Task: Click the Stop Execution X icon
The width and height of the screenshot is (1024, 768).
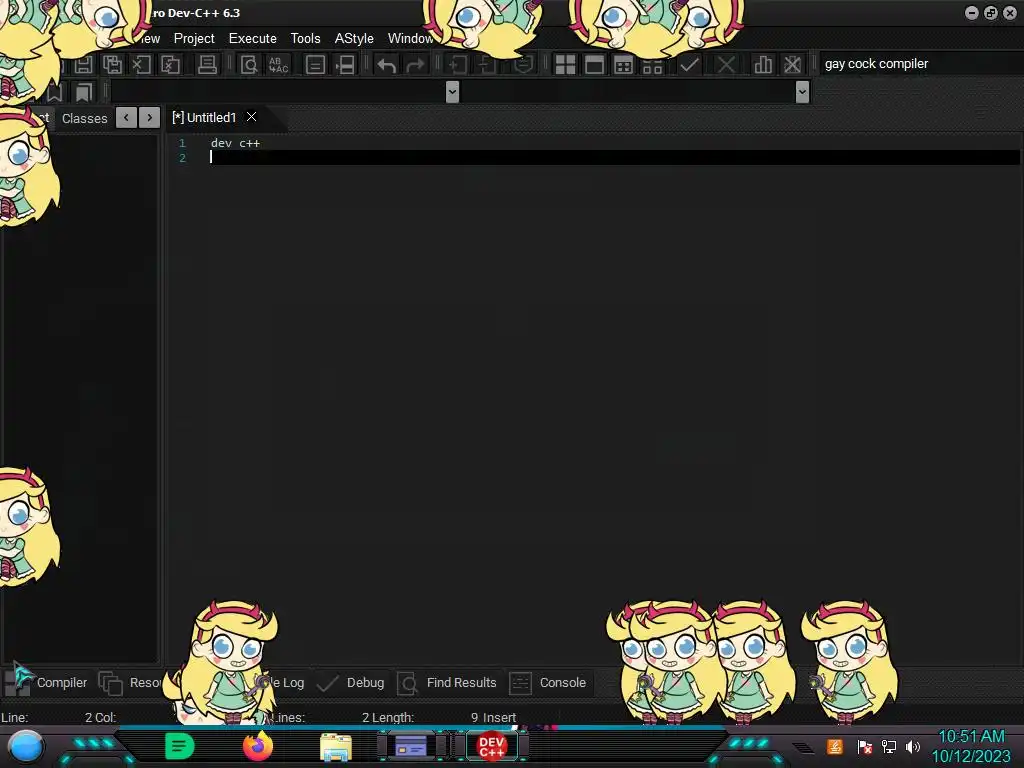Action: [726, 65]
